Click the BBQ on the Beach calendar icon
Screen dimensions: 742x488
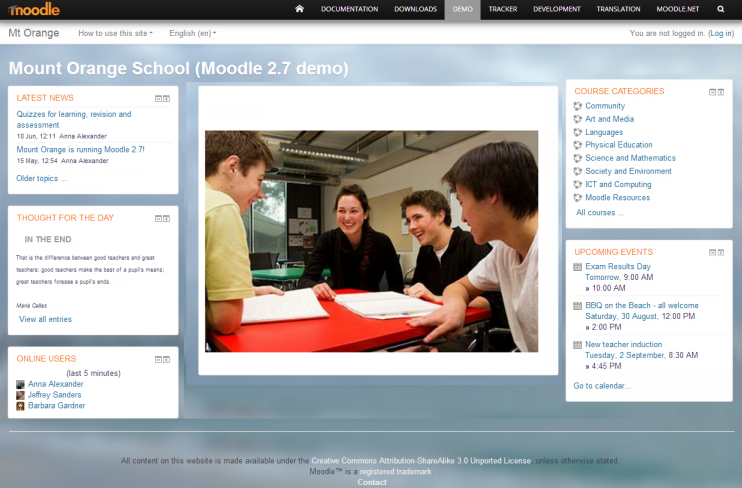577,305
